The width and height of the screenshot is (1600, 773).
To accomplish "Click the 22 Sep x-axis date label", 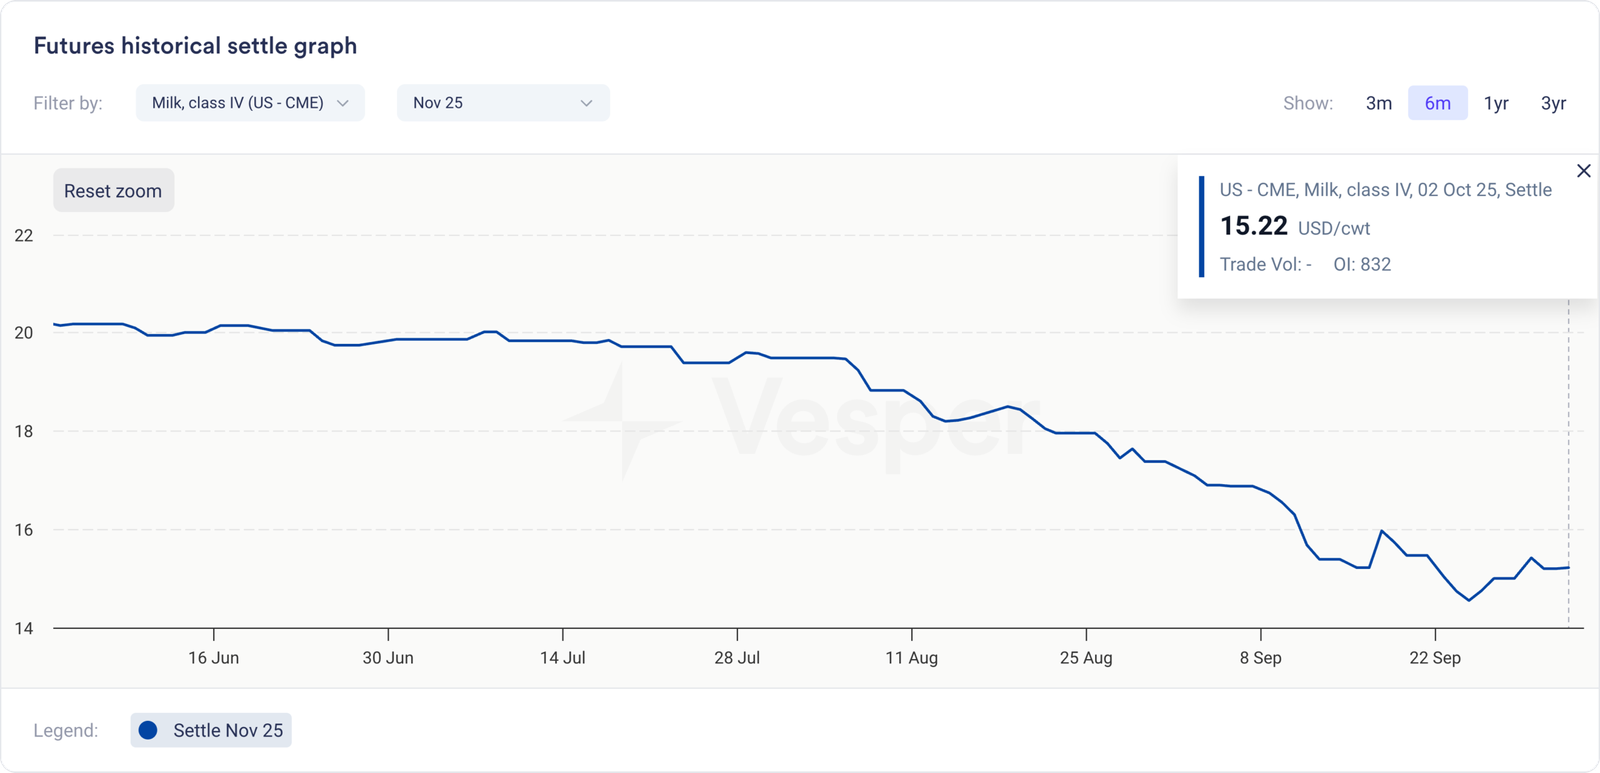I will 1435,658.
